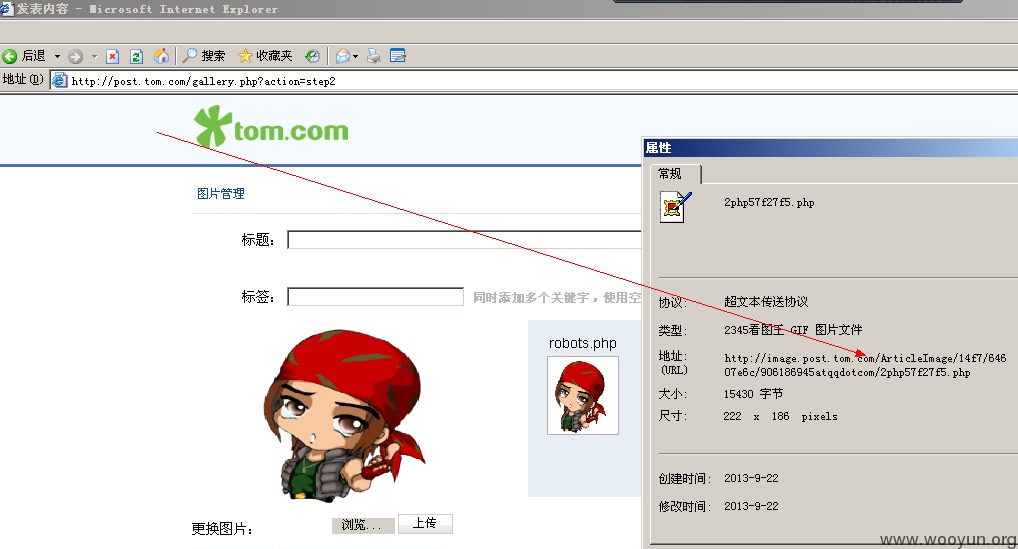The width and height of the screenshot is (1018, 549).
Task: Click the 上传 upload button
Action: [x=425, y=523]
